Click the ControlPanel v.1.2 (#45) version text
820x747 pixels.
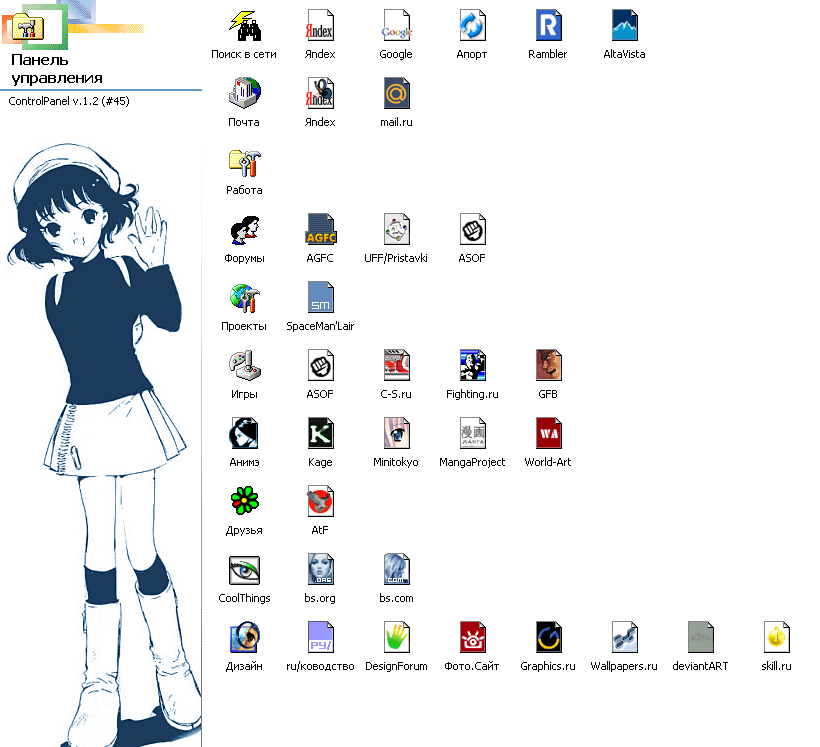pyautogui.click(x=69, y=101)
